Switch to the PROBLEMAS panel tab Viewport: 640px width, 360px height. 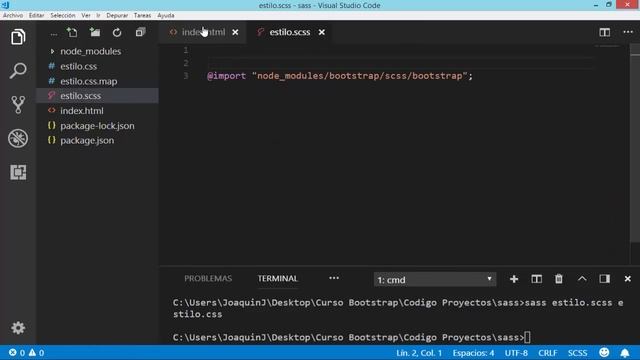tap(208, 278)
